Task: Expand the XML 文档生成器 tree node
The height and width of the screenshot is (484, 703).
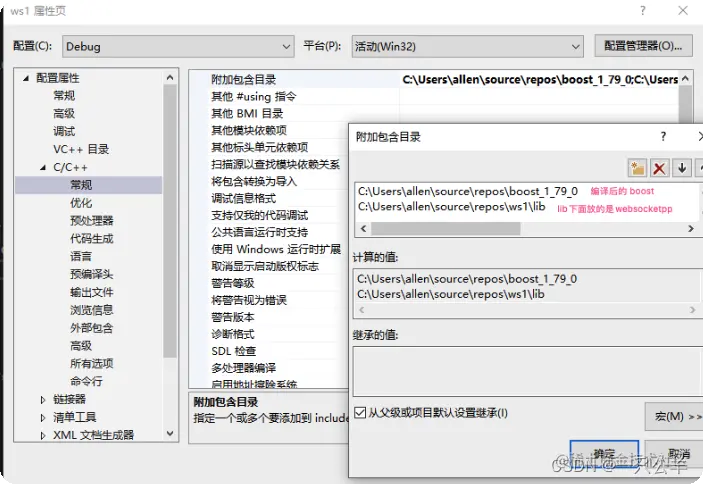Action: point(43,435)
